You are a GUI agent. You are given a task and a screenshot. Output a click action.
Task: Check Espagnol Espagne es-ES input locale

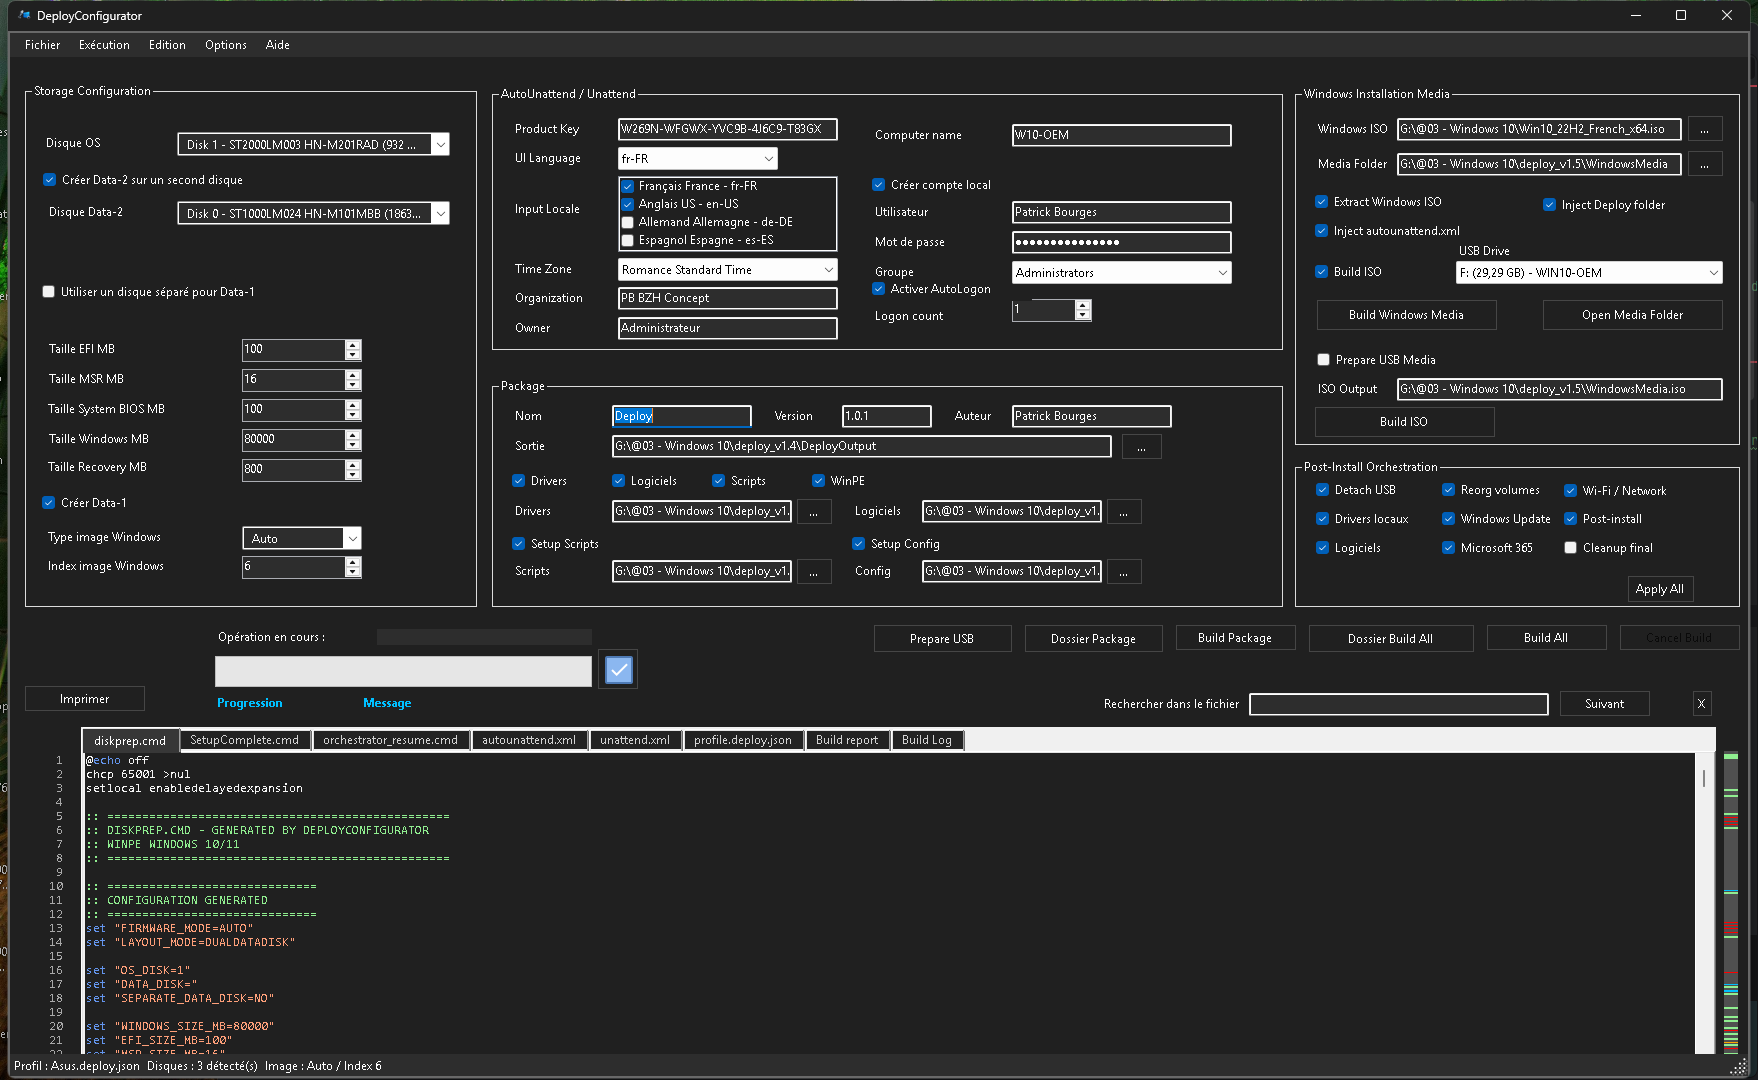[x=628, y=240]
